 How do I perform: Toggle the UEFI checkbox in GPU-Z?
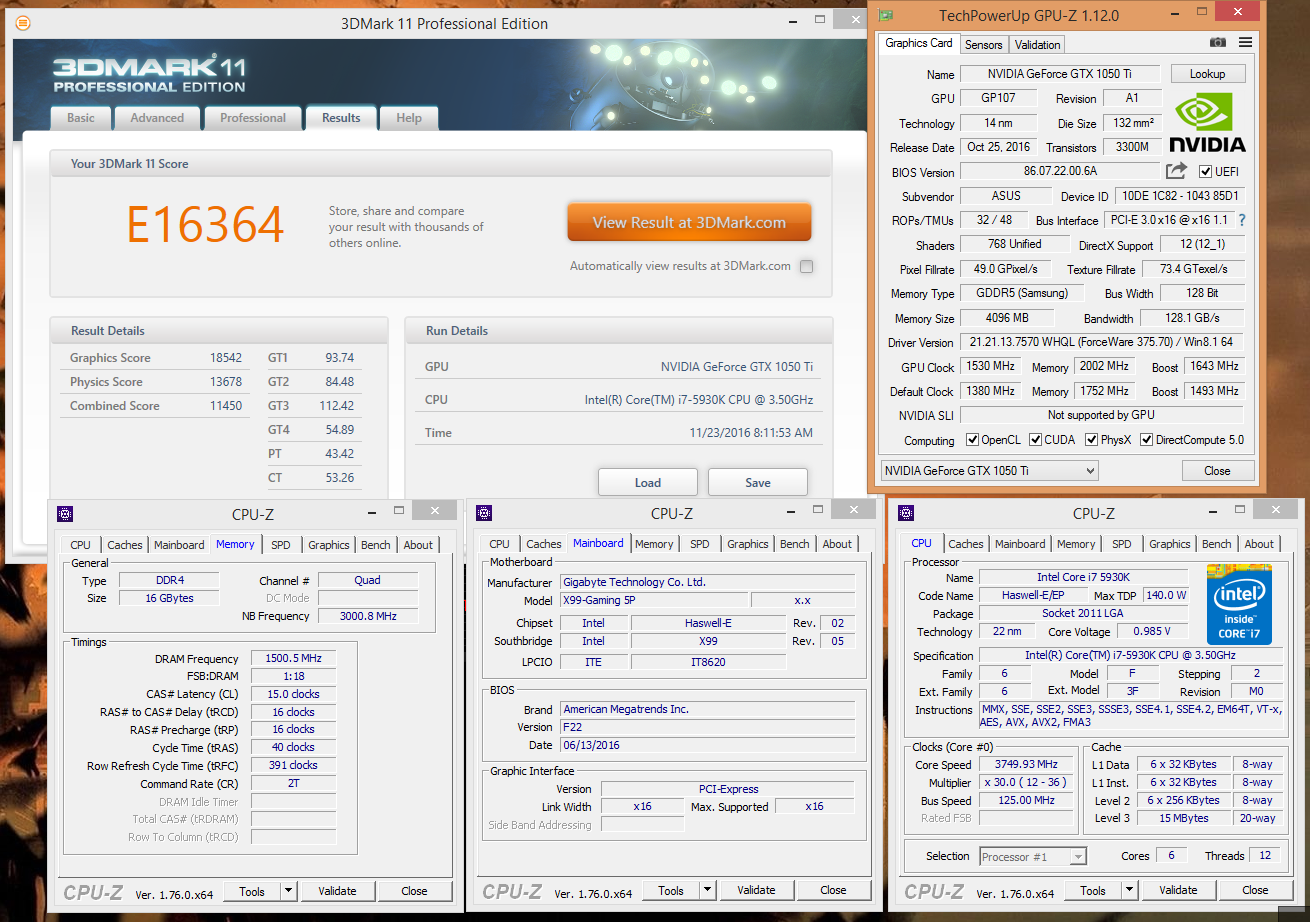coord(1205,171)
